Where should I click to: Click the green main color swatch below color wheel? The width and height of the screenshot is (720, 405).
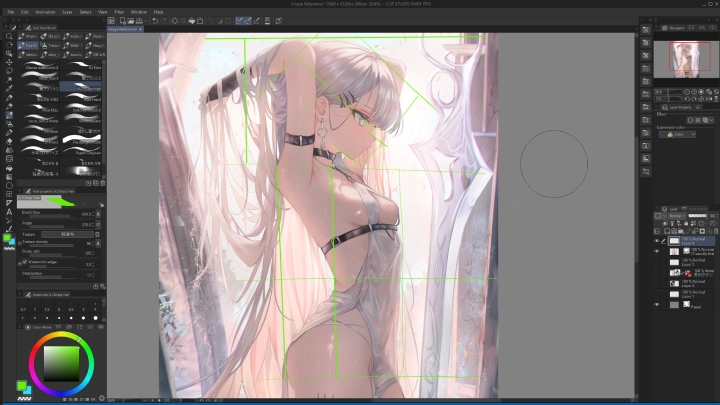21,385
